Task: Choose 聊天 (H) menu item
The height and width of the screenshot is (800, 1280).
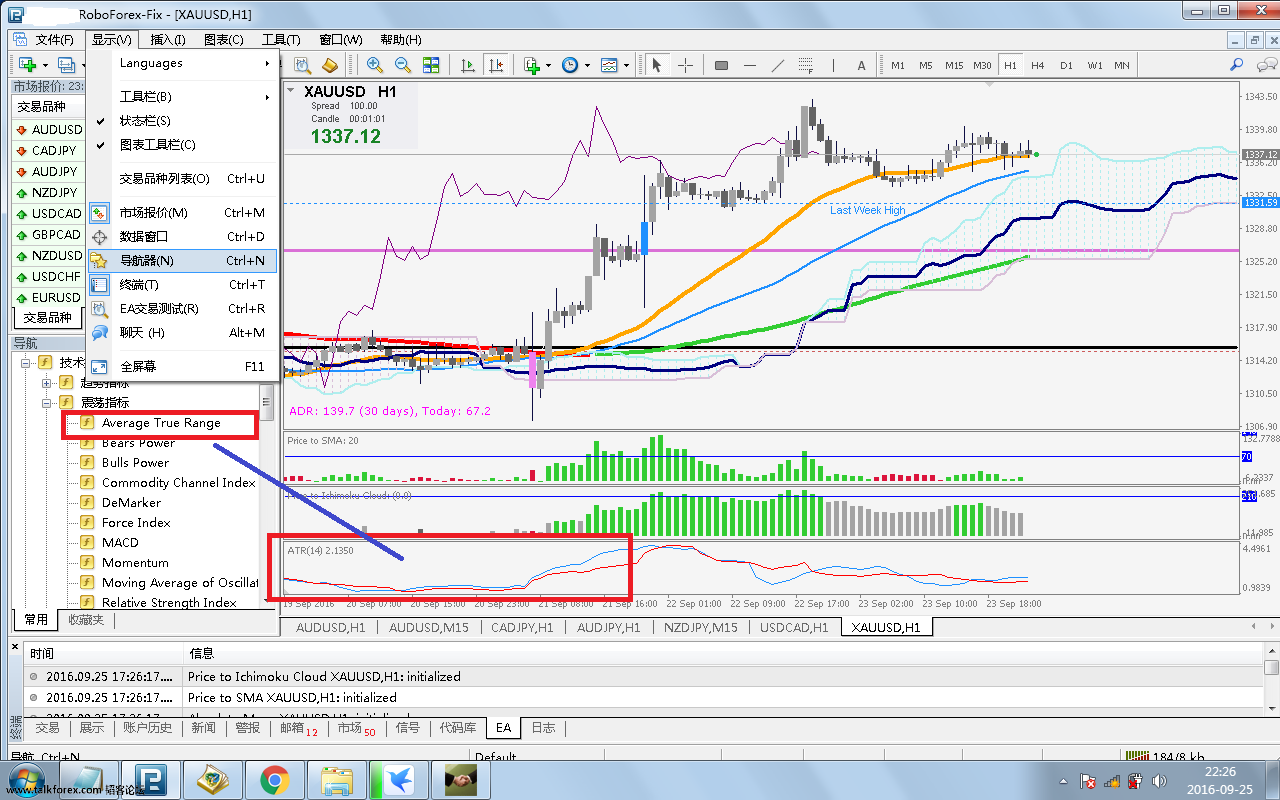Action: coord(182,333)
